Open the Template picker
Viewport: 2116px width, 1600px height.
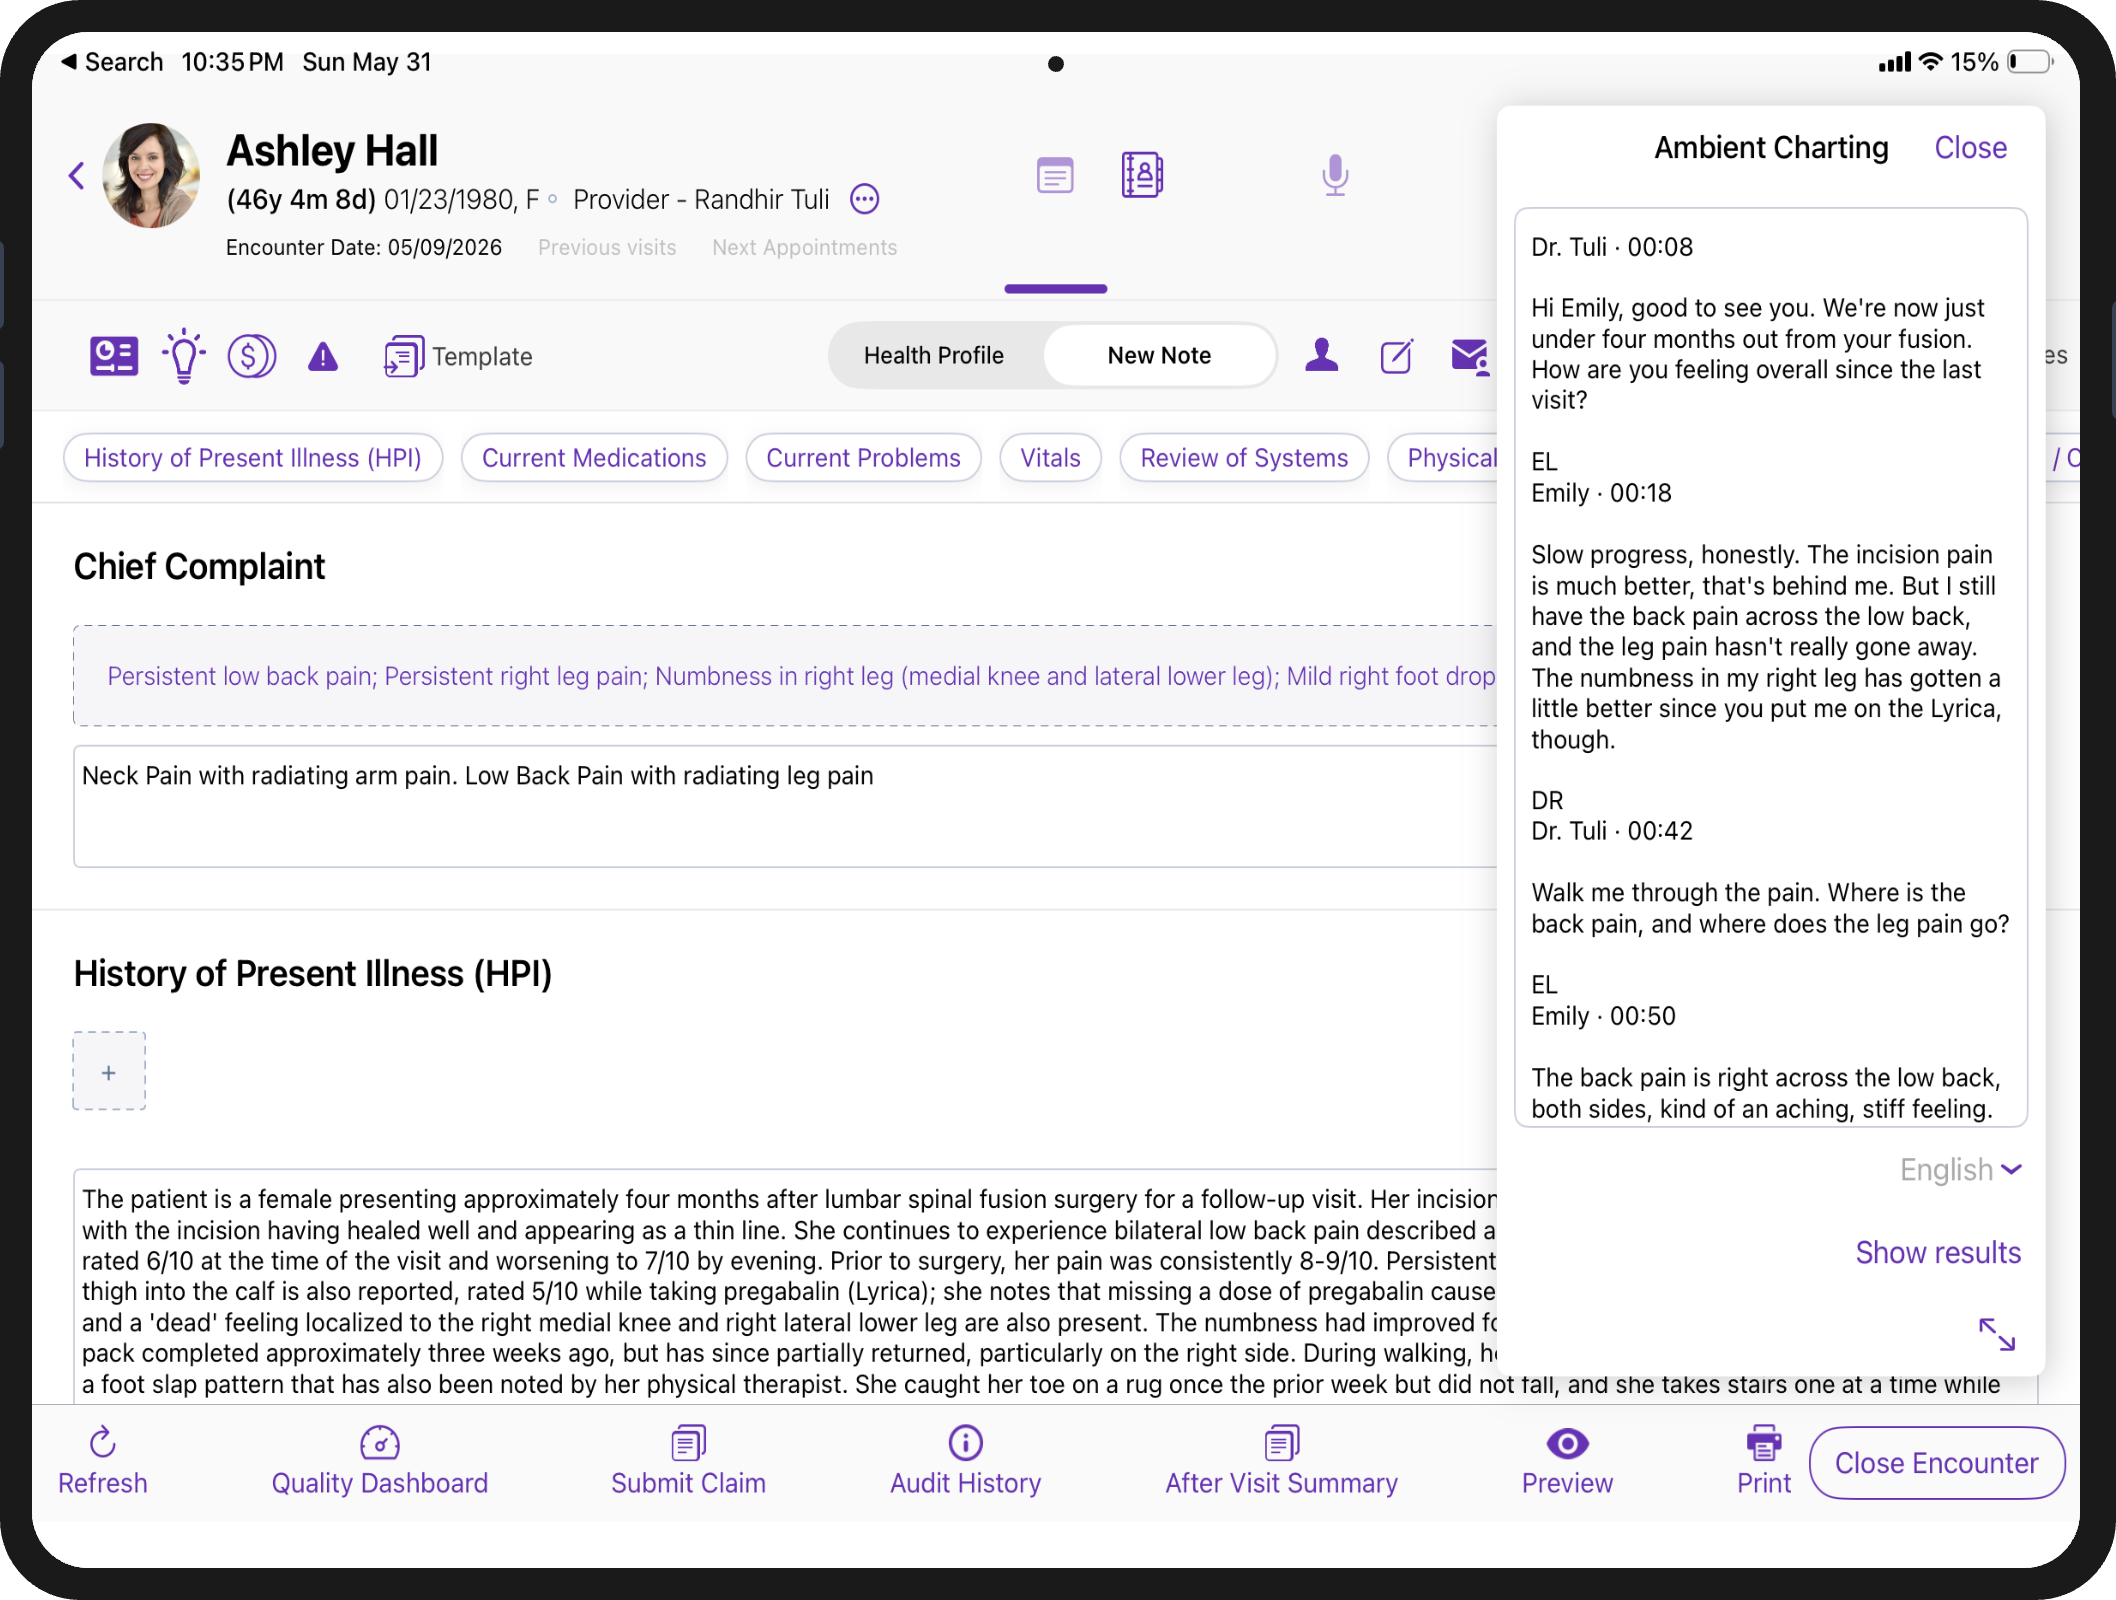point(458,356)
